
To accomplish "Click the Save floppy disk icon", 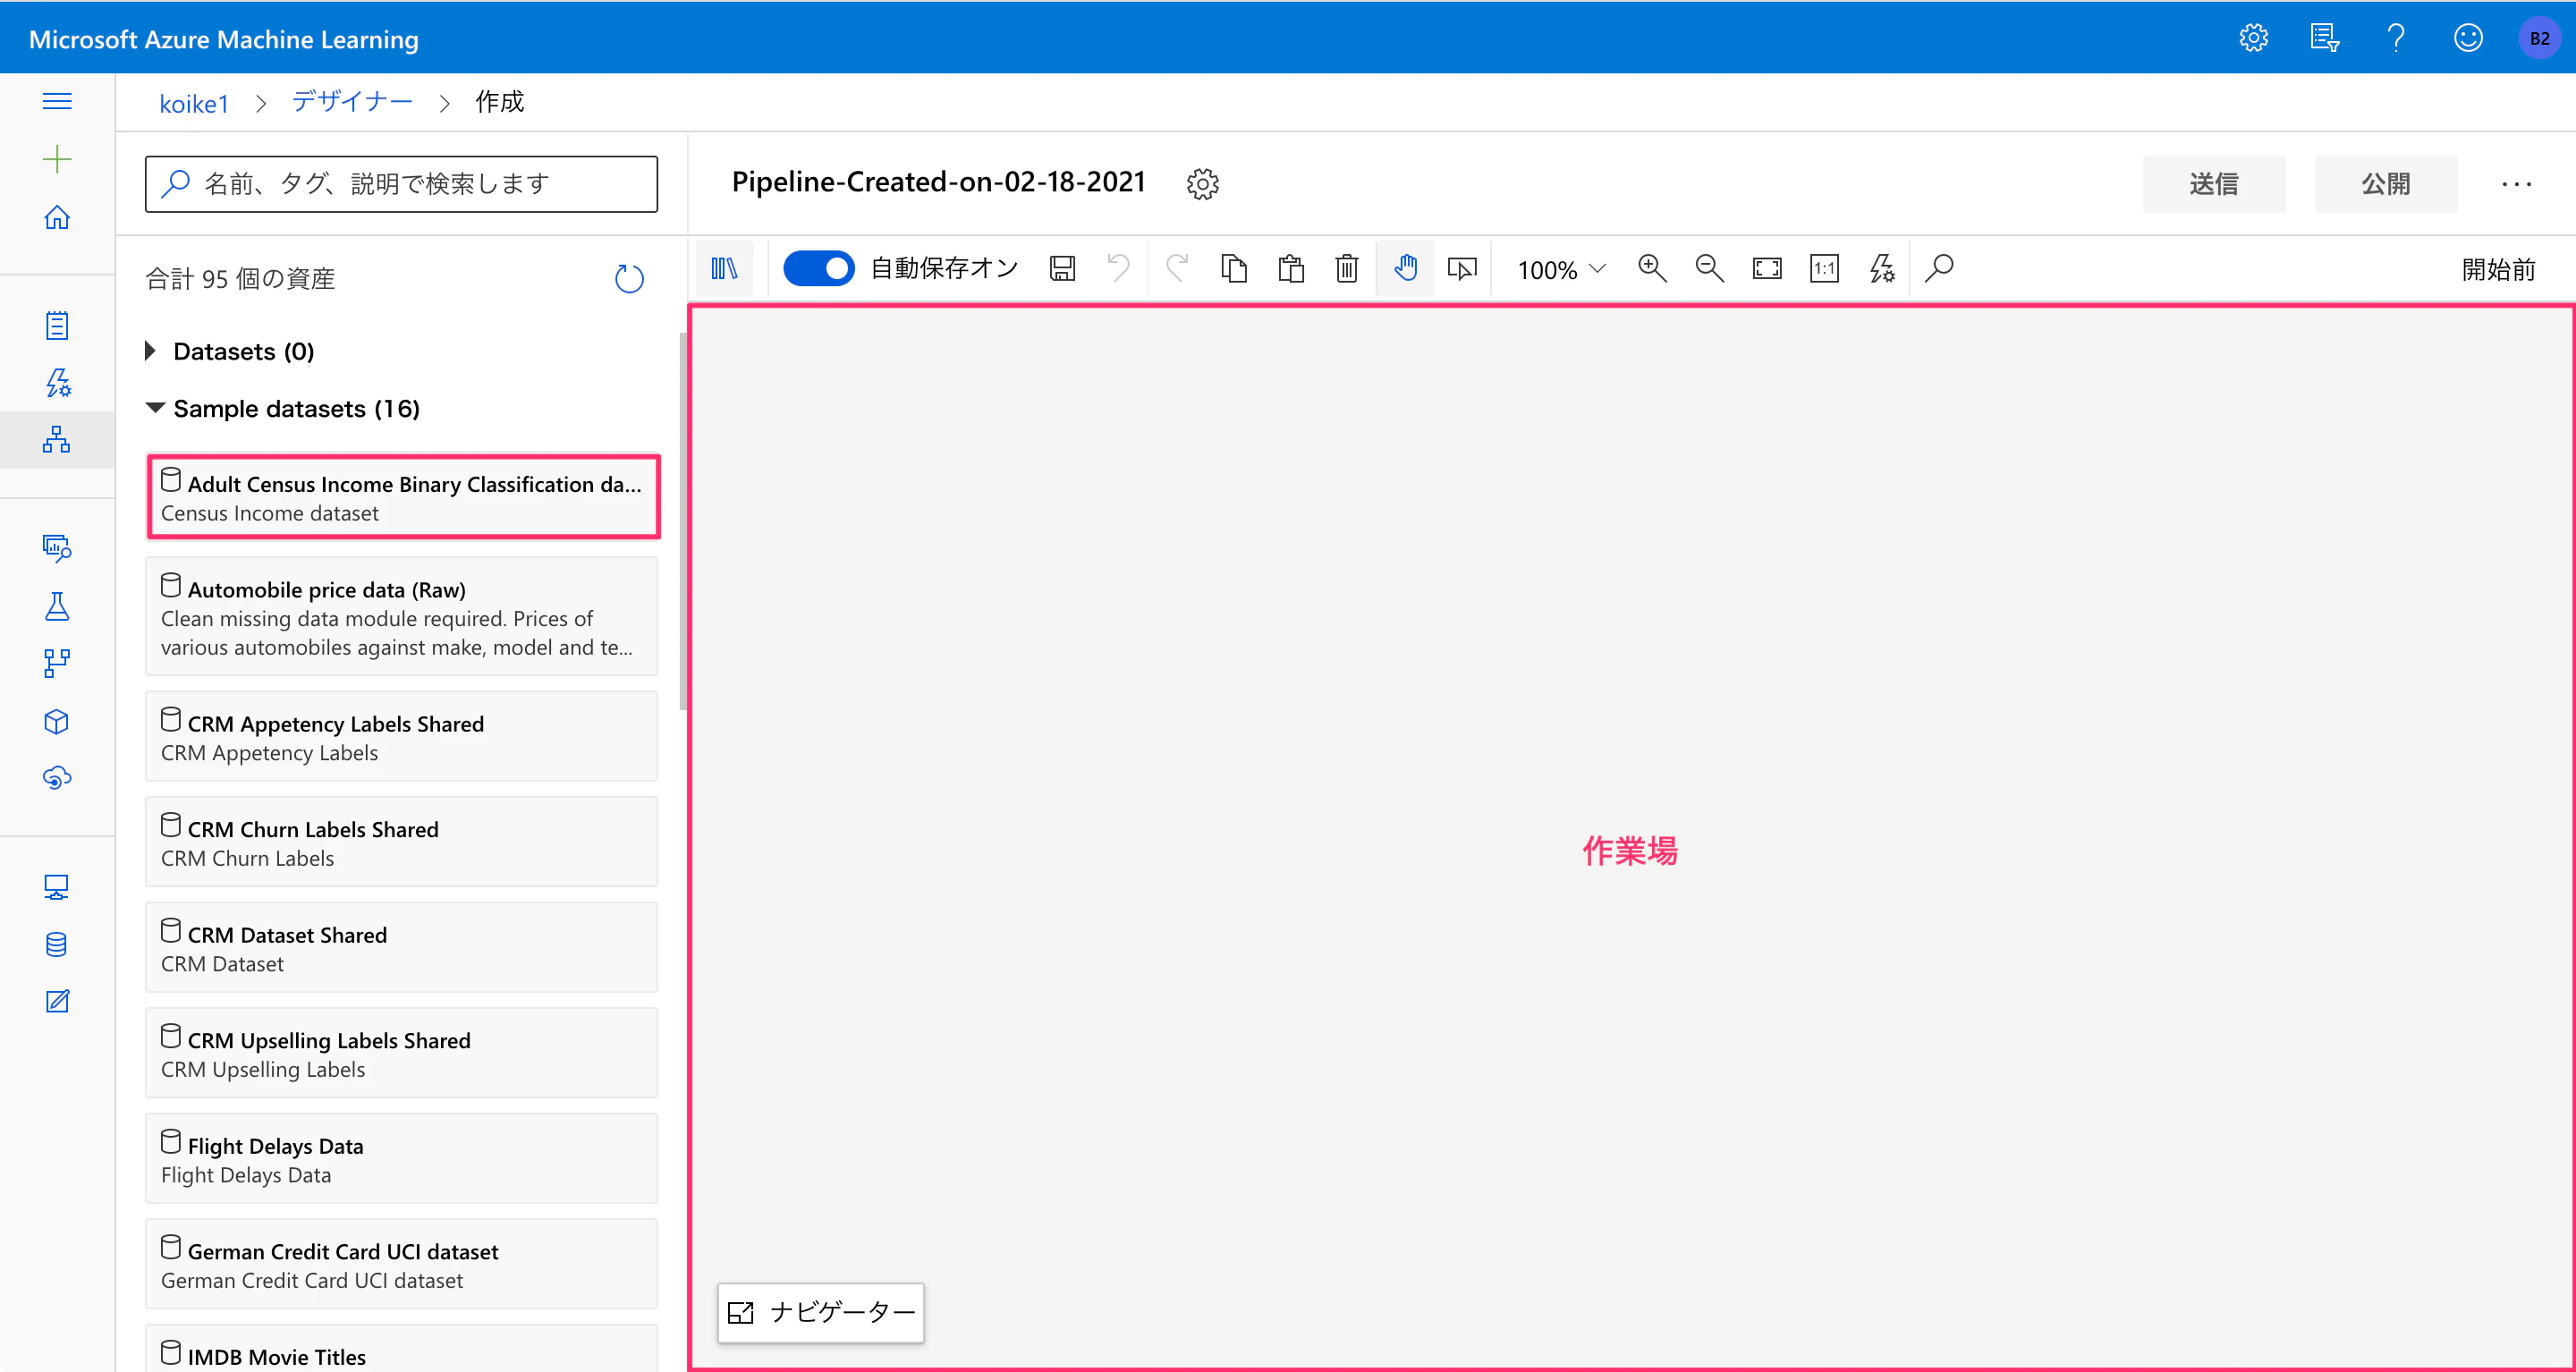I will pos(1062,268).
